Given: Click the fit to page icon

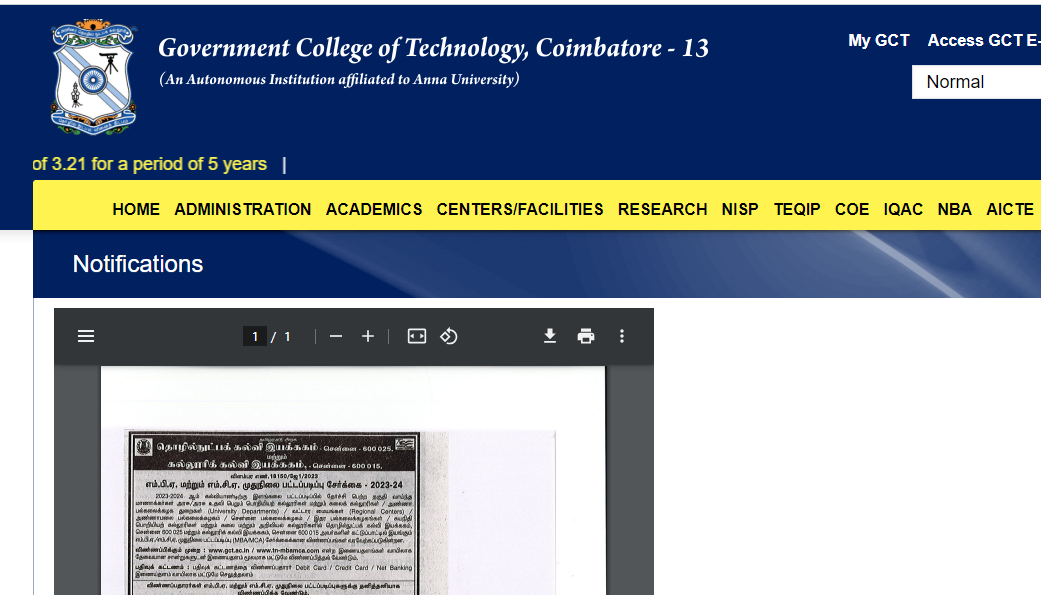Looking at the screenshot, I should (416, 336).
